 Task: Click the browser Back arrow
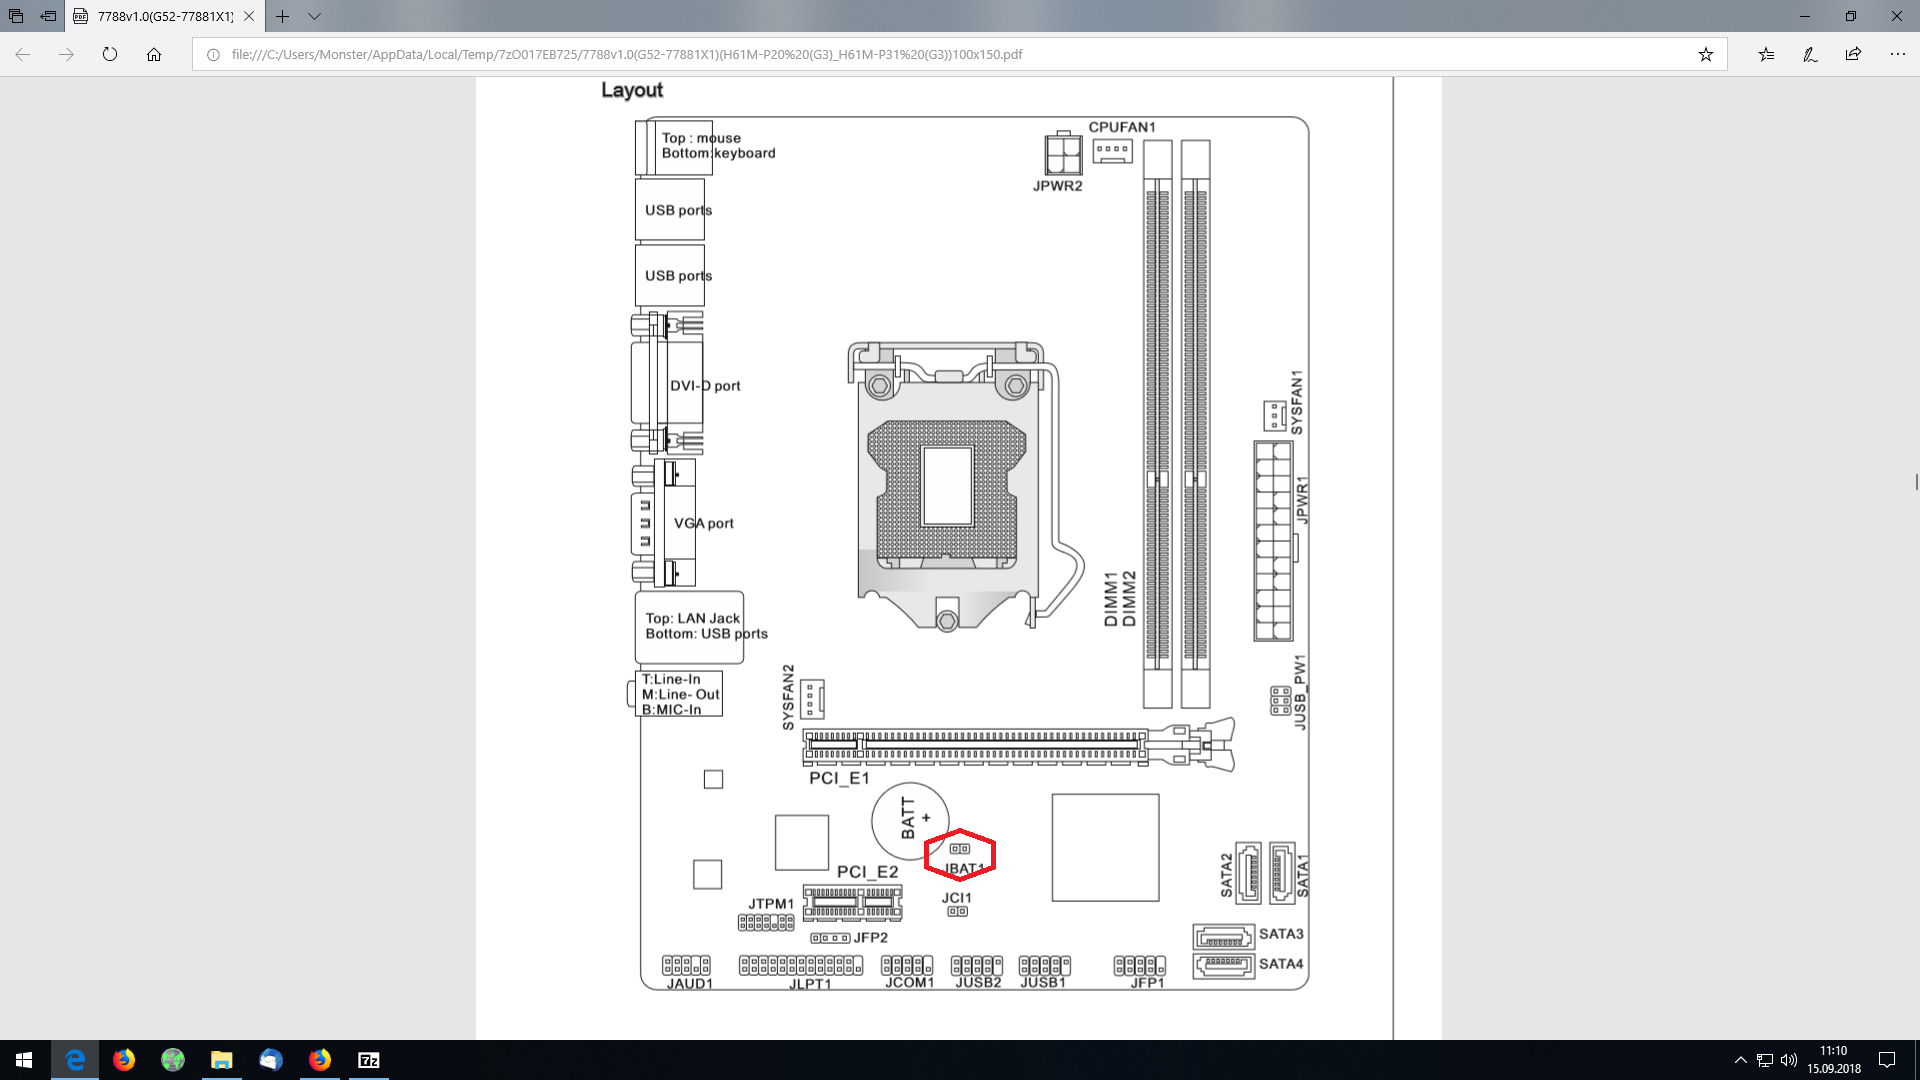click(x=23, y=55)
